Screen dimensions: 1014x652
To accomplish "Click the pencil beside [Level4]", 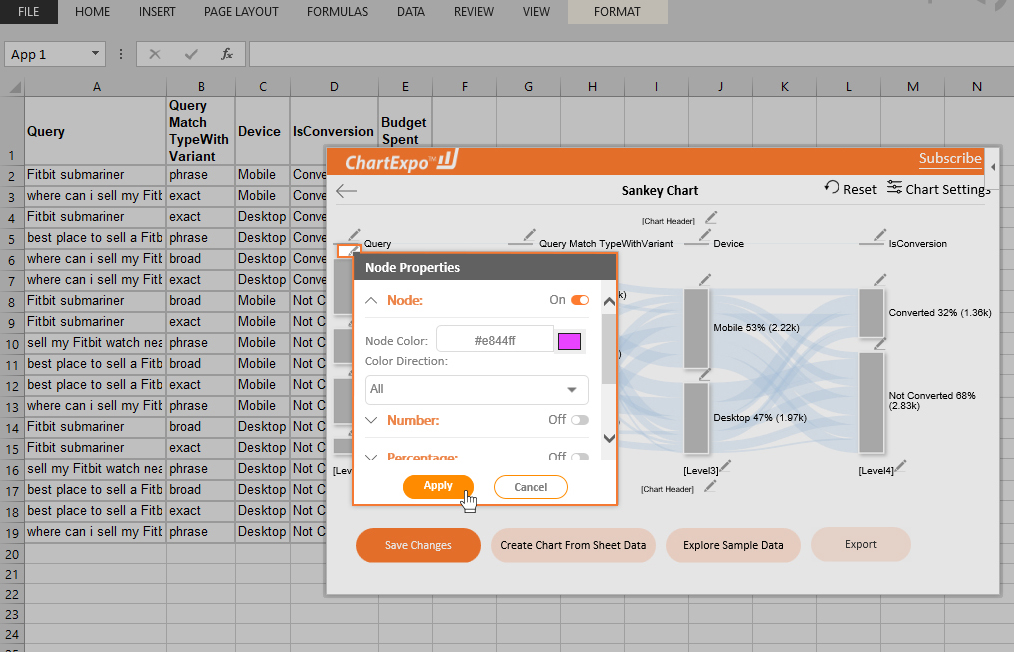I will 901,465.
